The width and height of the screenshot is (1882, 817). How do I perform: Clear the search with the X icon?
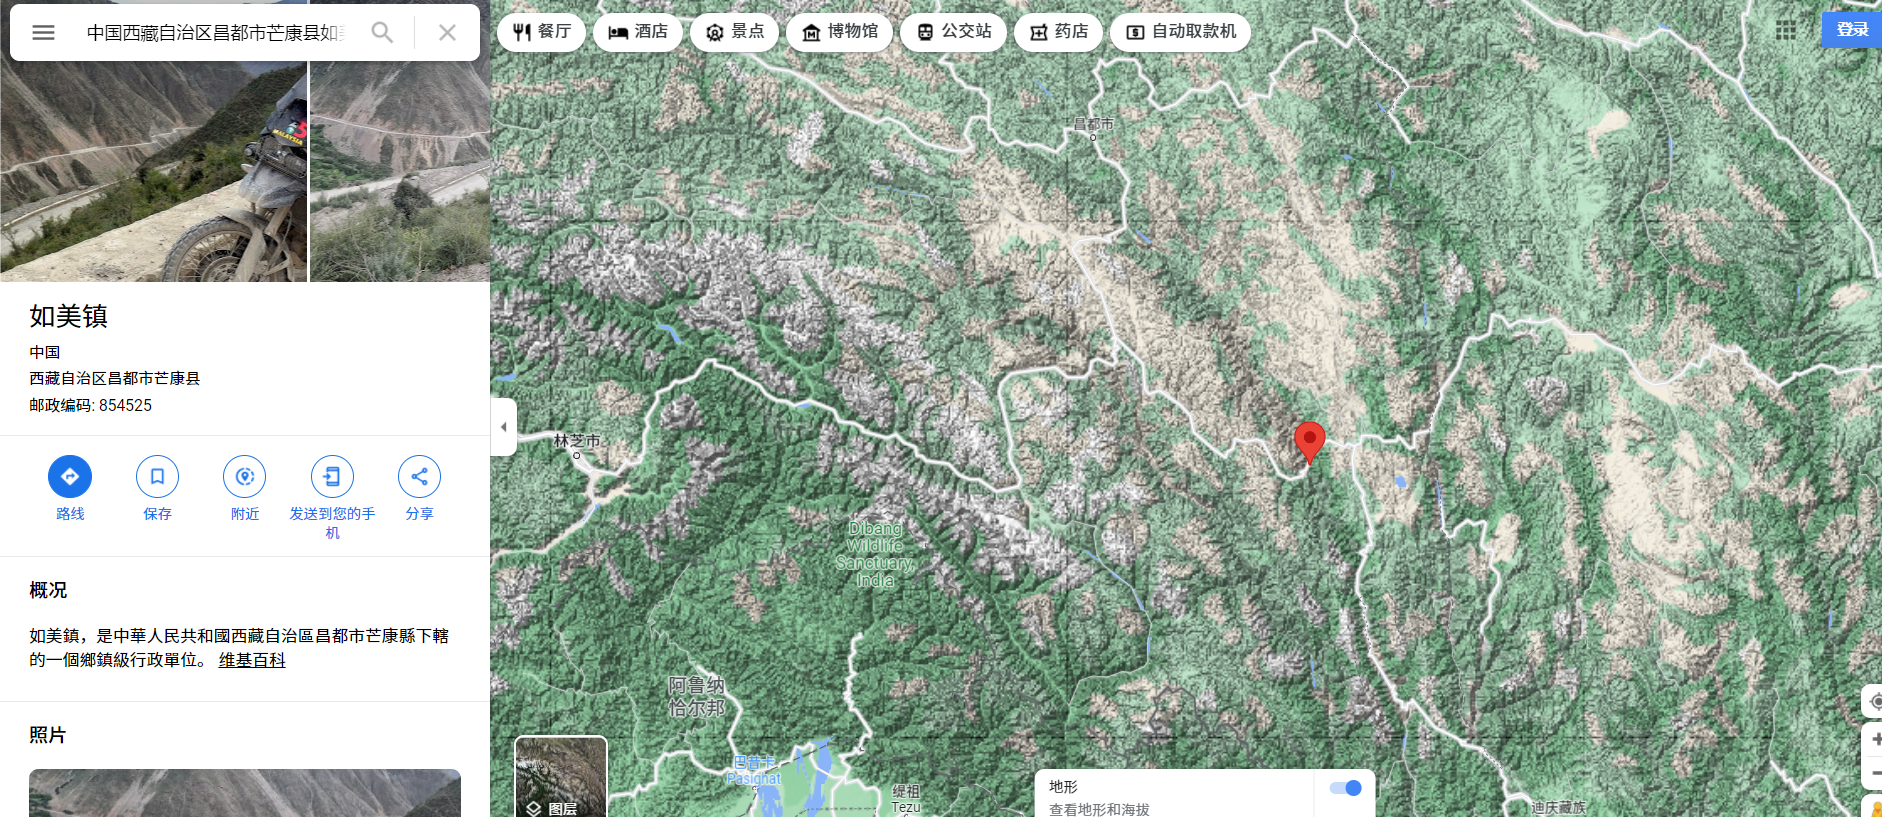tap(447, 32)
